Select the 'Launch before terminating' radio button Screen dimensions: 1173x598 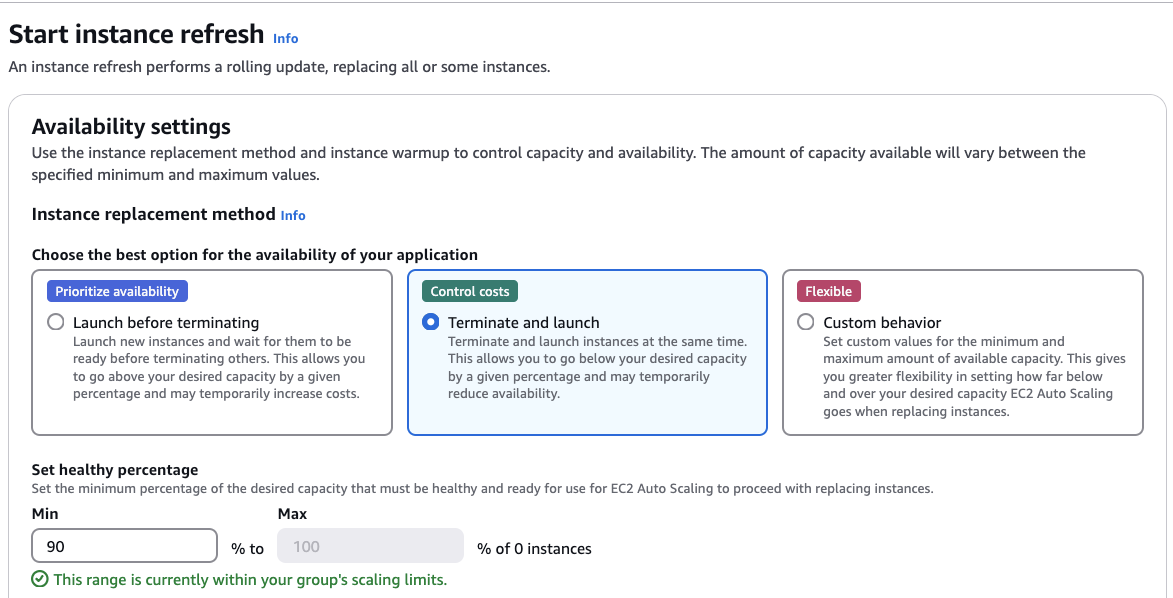(56, 321)
